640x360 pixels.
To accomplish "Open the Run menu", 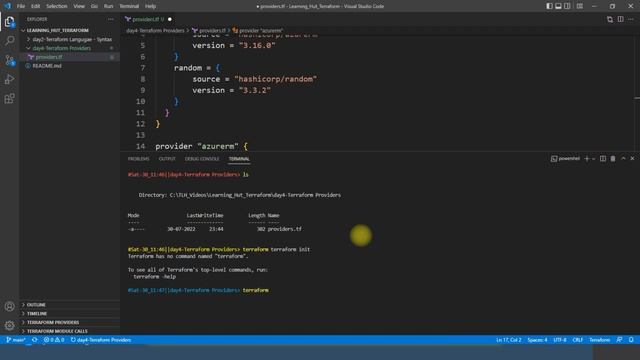I will [x=108, y=6].
